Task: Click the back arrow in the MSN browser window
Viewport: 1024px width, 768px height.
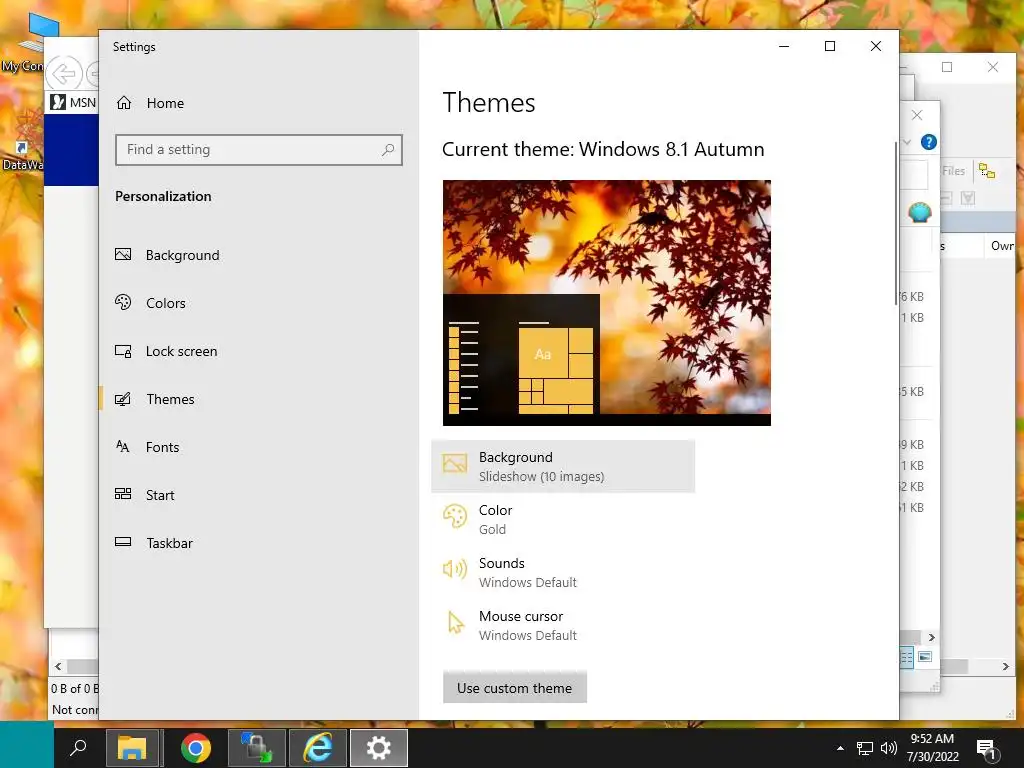Action: coord(63,74)
